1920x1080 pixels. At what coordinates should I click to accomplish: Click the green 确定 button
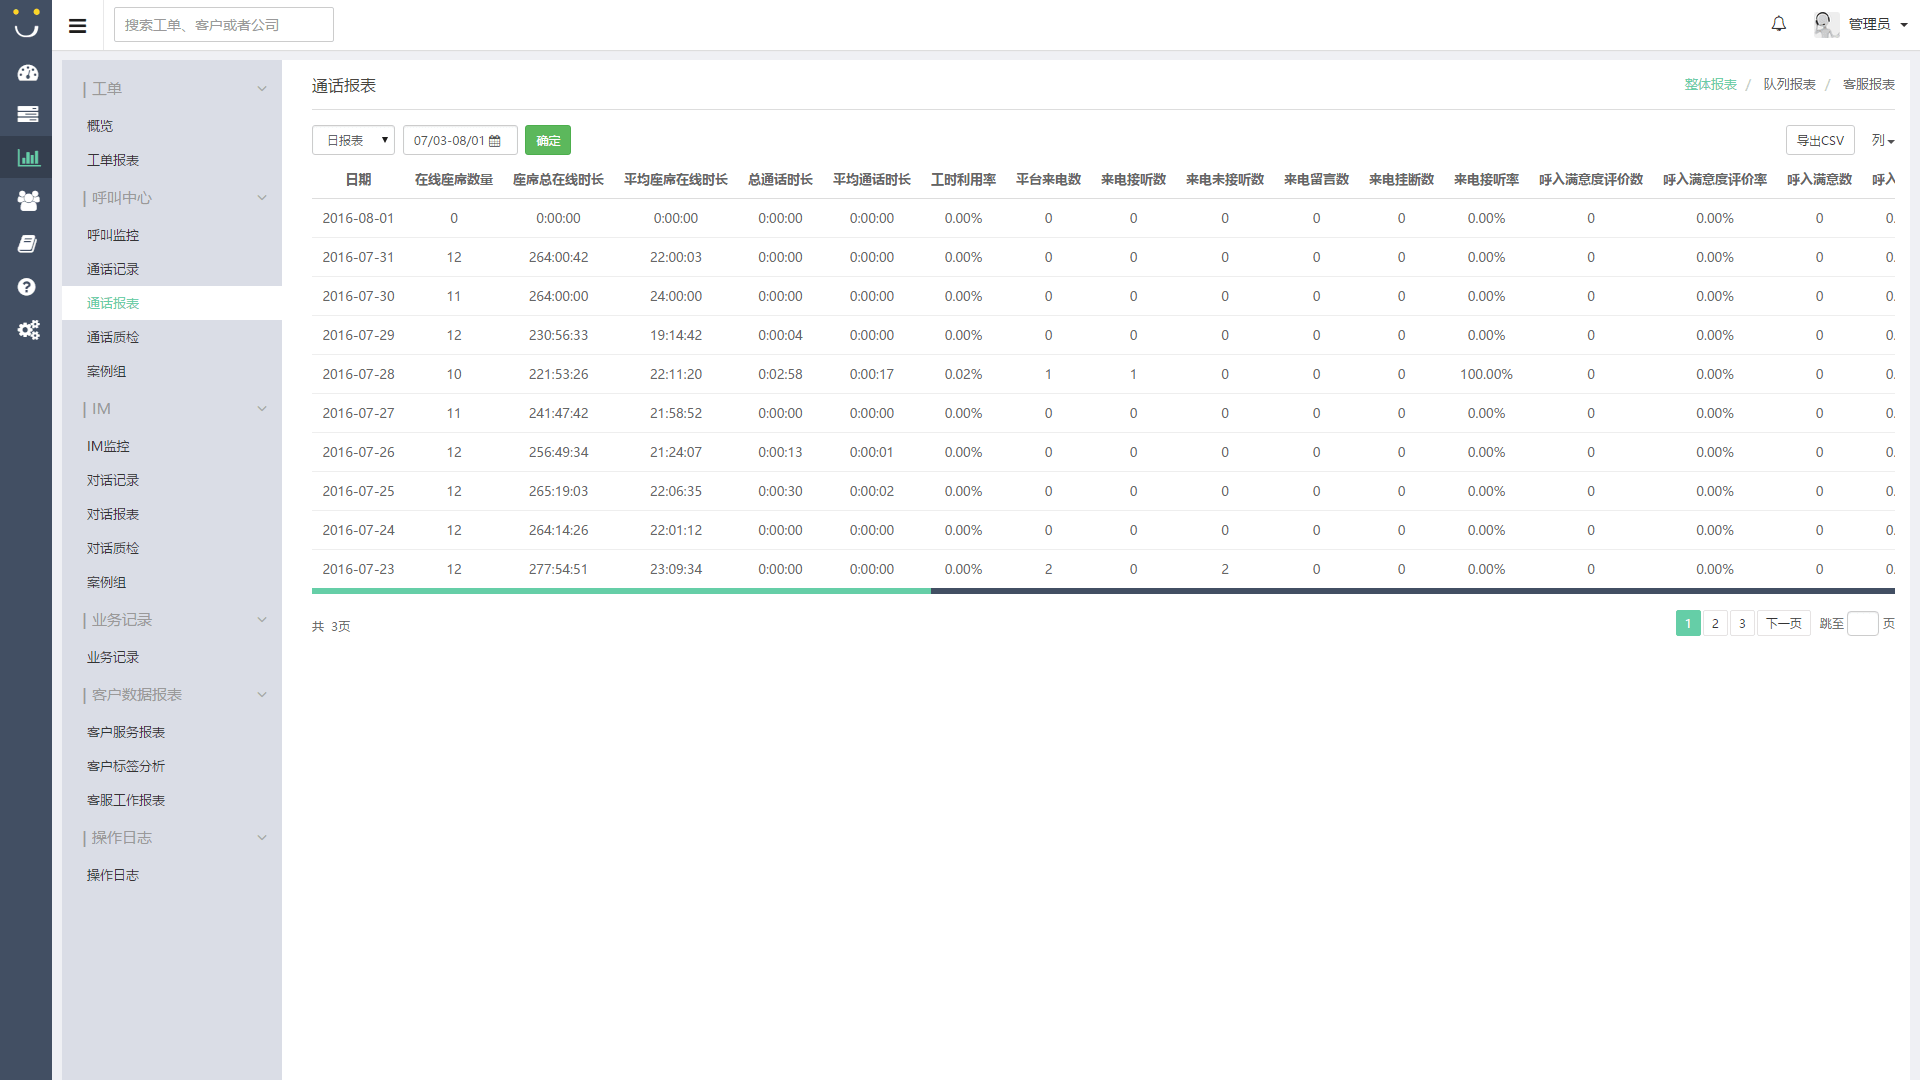click(547, 140)
